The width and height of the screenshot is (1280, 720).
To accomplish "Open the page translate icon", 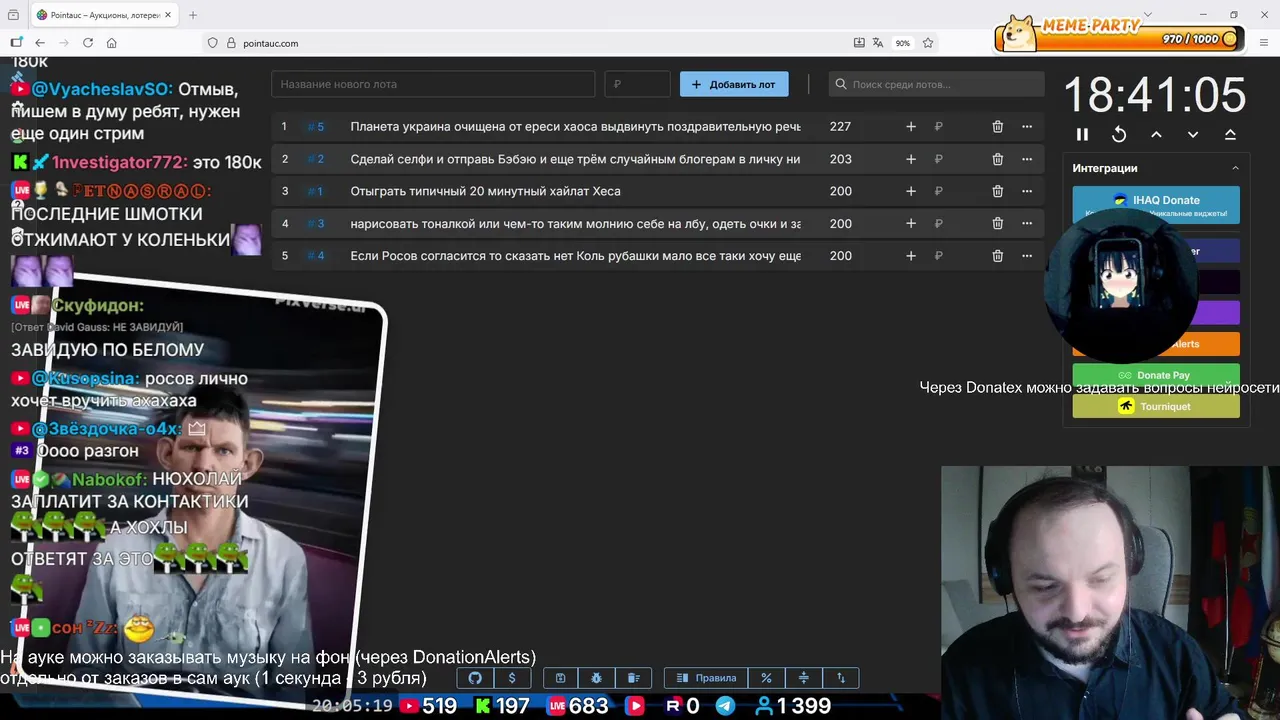I will [x=878, y=43].
